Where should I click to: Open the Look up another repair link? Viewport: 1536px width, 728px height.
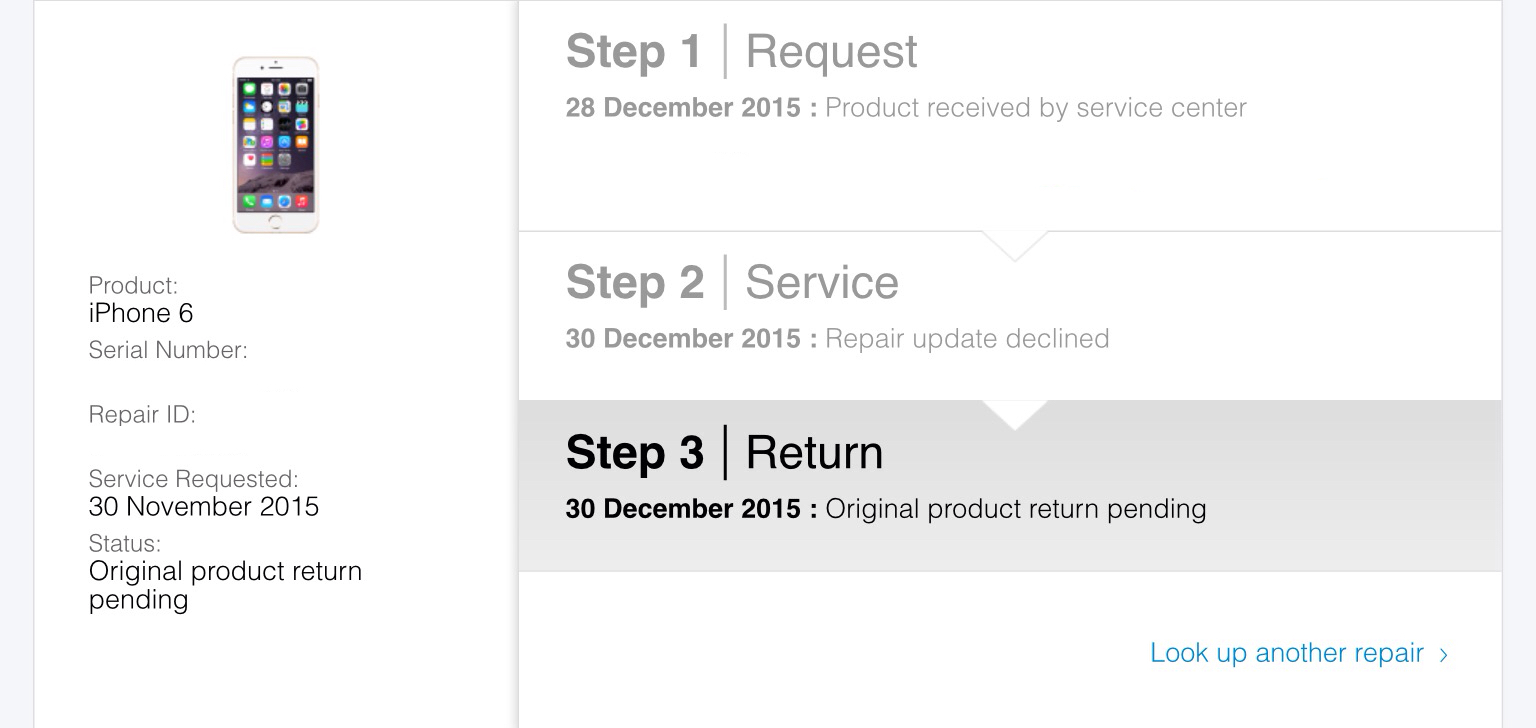tap(1286, 653)
